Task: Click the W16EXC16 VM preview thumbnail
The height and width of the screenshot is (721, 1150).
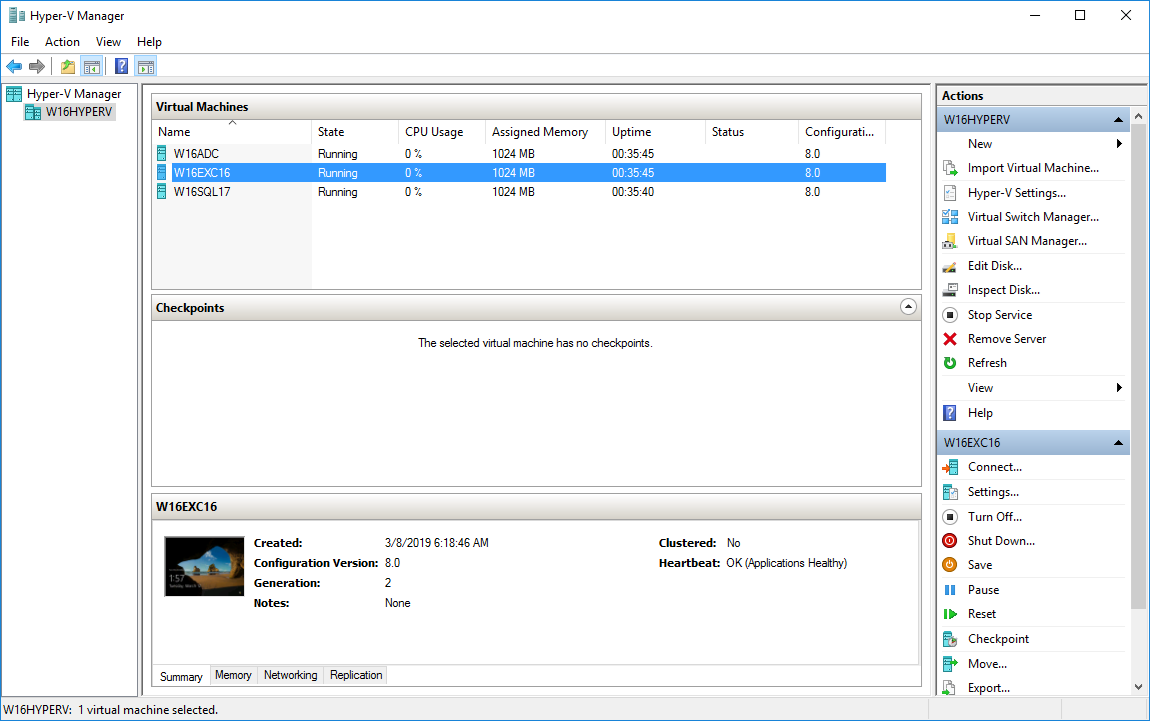Action: (204, 566)
